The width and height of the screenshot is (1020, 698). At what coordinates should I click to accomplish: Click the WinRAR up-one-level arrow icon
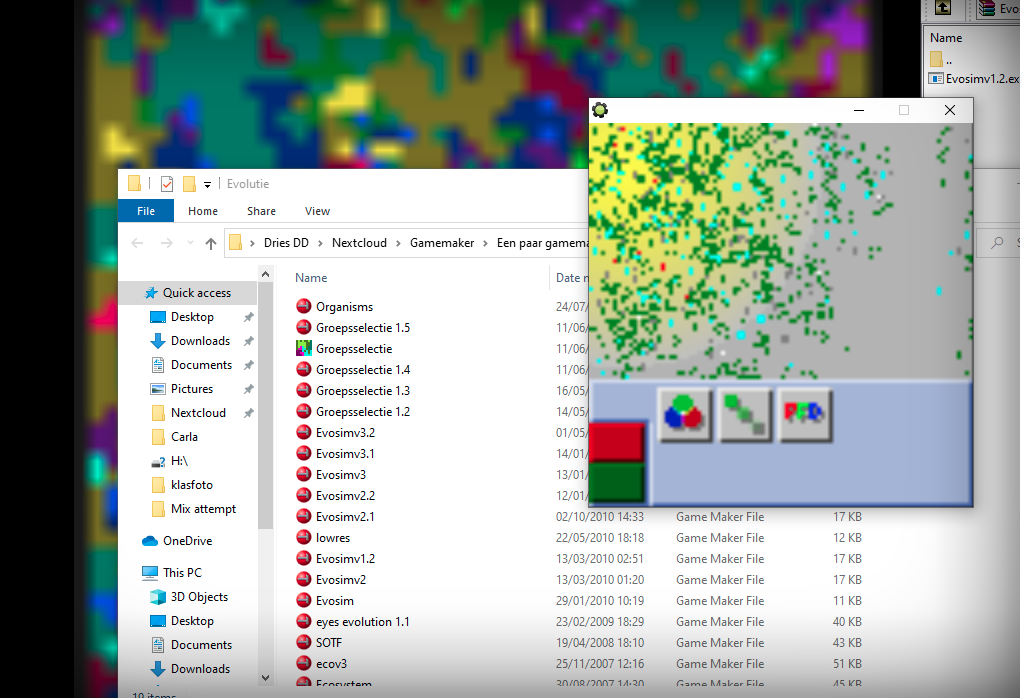[x=942, y=8]
